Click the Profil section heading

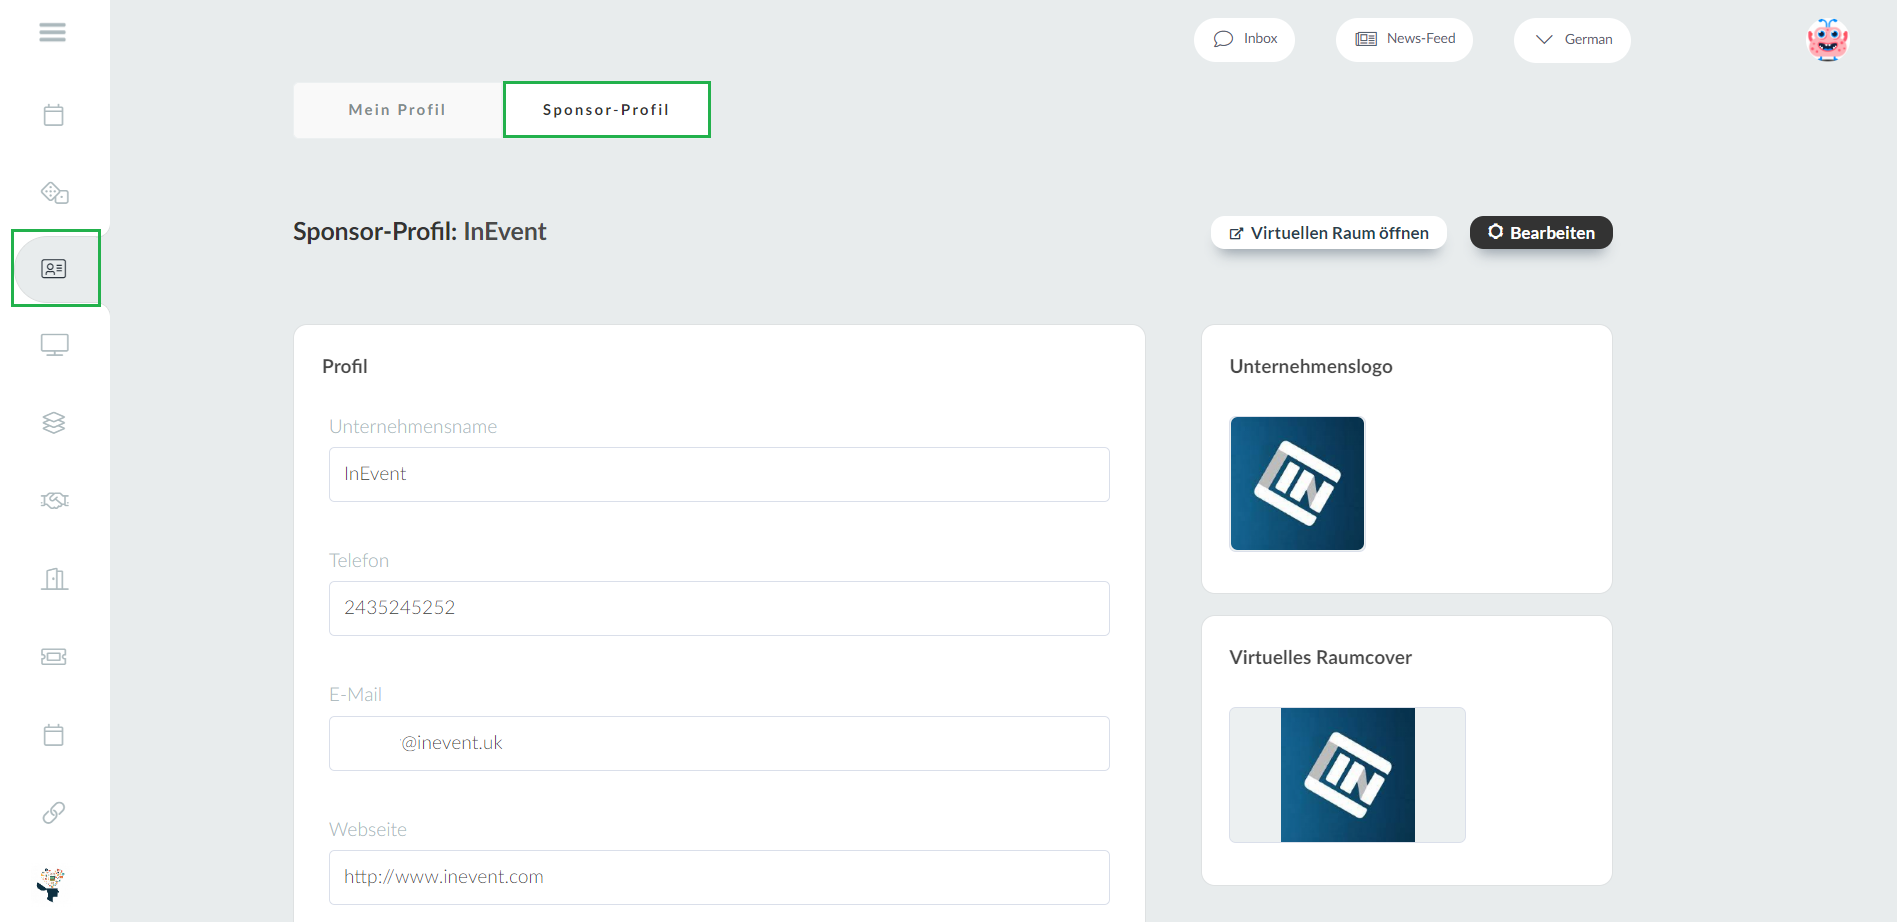[x=345, y=367]
